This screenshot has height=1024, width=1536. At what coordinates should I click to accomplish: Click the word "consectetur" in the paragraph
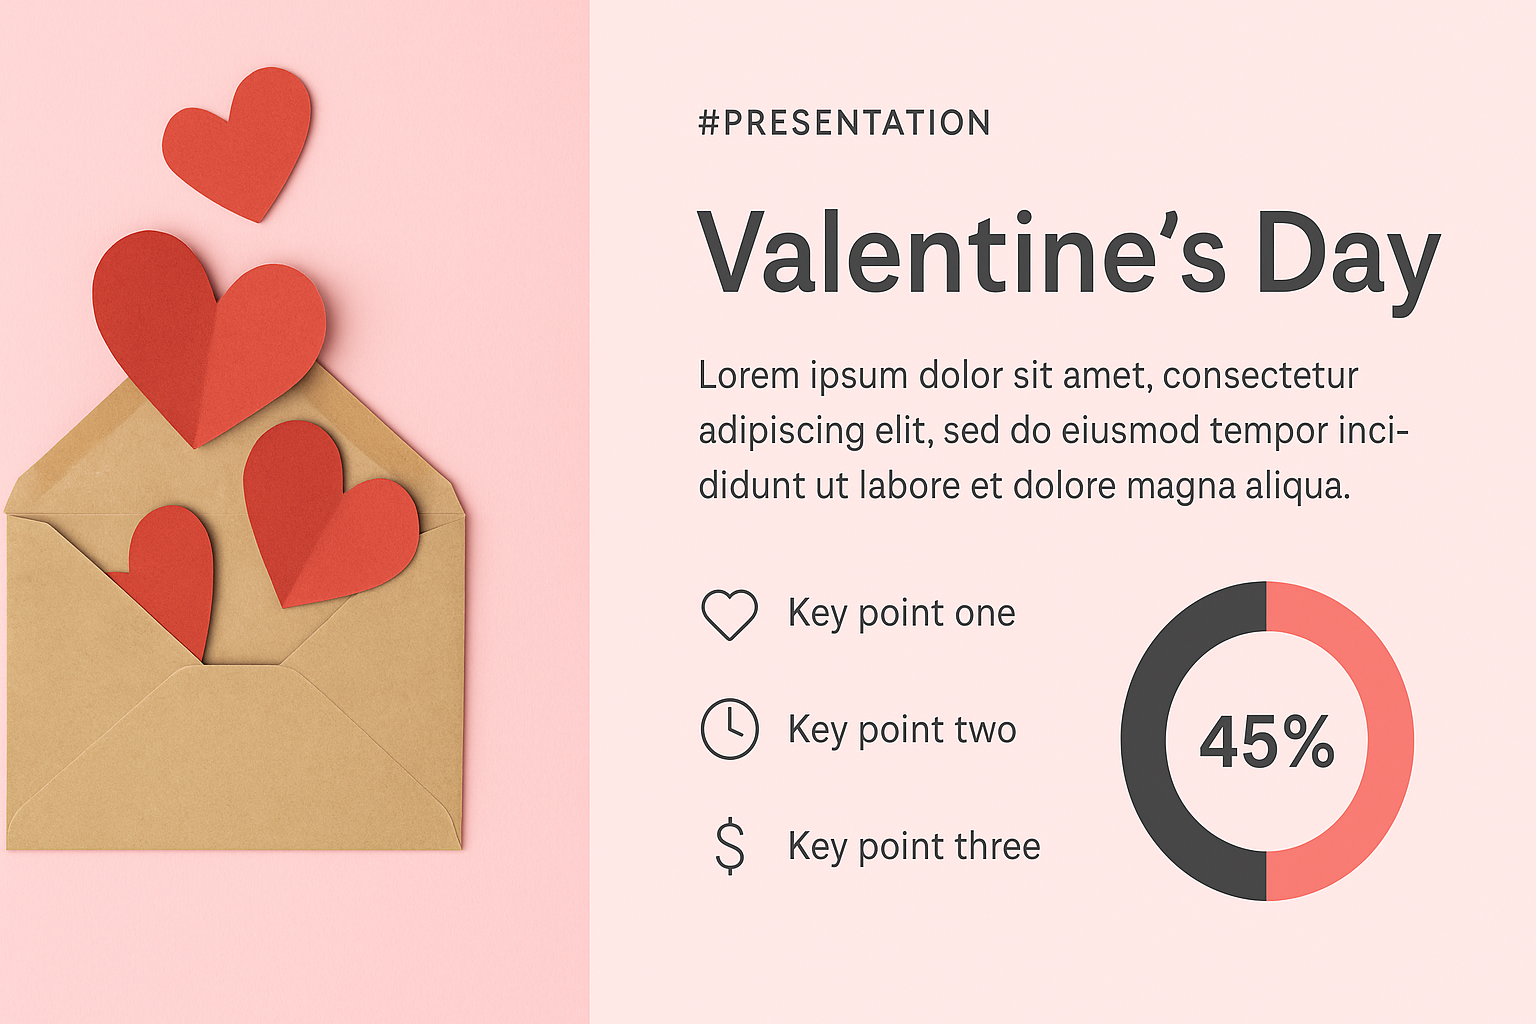pos(1260,376)
